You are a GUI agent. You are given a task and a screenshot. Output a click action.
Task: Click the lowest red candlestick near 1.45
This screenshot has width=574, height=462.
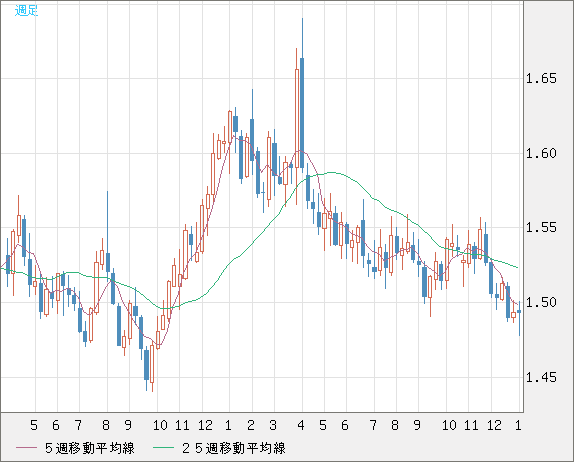click(x=152, y=364)
